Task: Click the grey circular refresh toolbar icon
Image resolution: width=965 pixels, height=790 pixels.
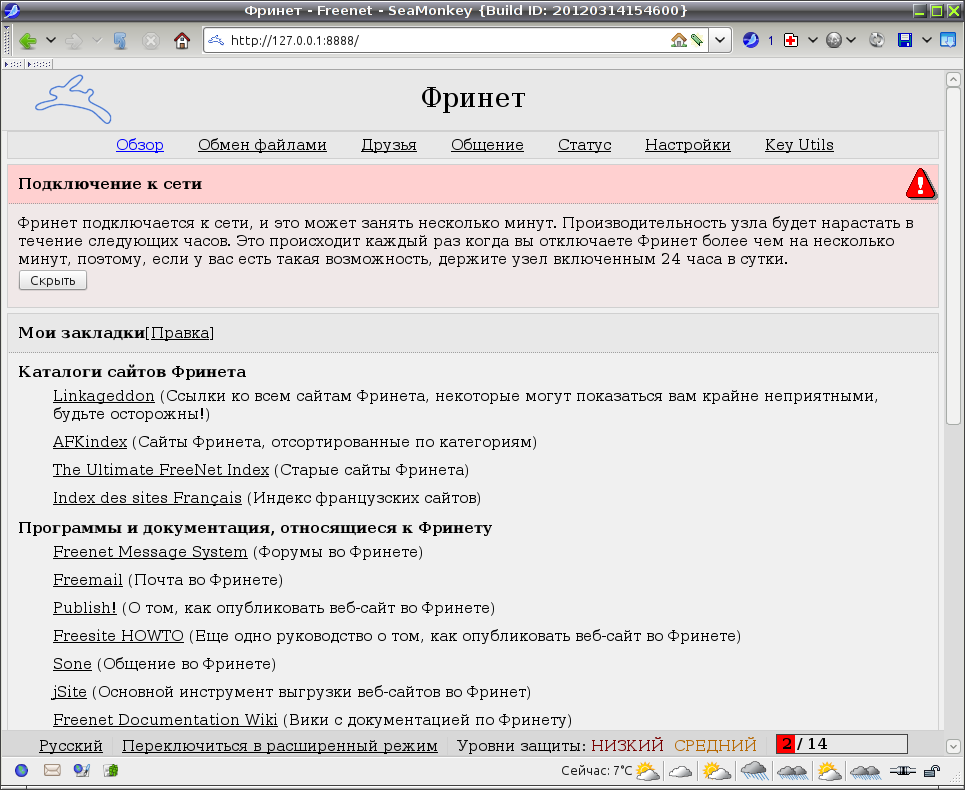Action: 876,41
